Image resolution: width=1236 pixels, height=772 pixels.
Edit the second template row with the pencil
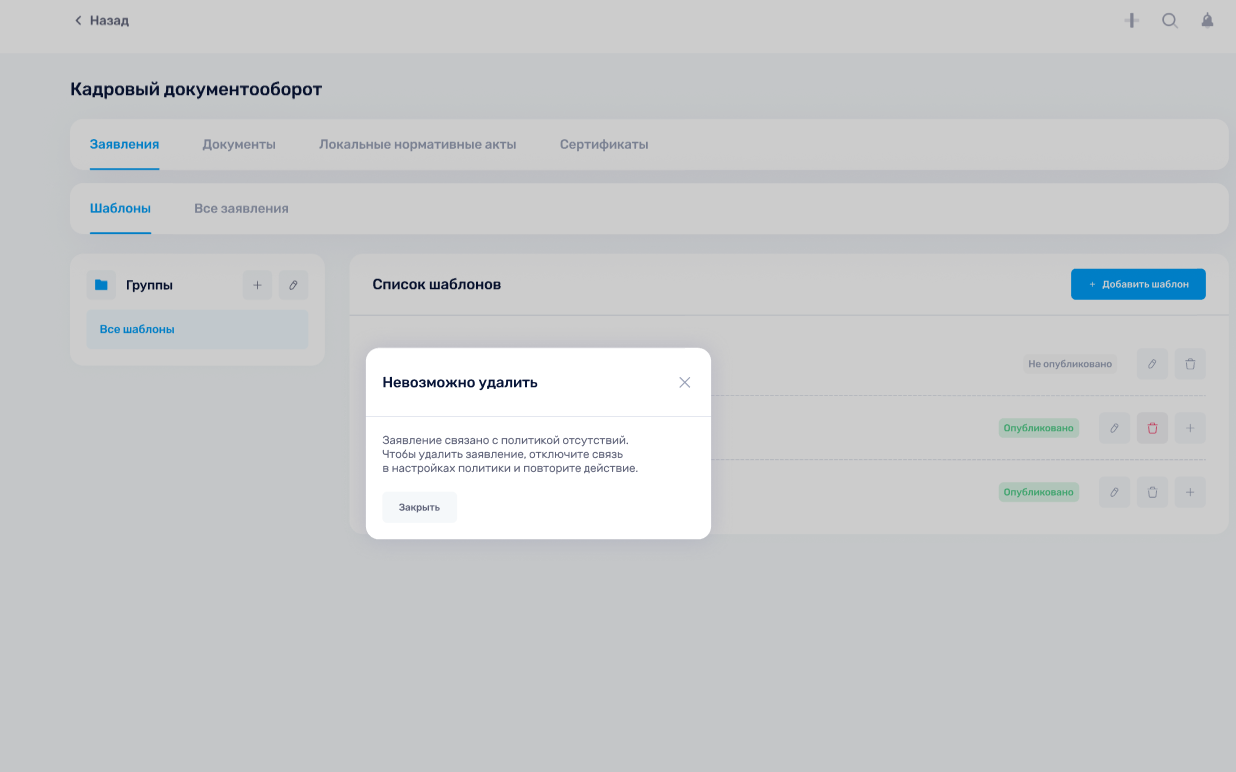pyautogui.click(x=1114, y=428)
